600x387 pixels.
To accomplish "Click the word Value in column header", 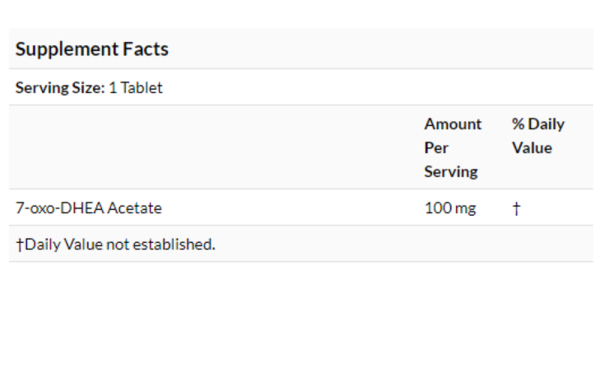I will coord(532,148).
